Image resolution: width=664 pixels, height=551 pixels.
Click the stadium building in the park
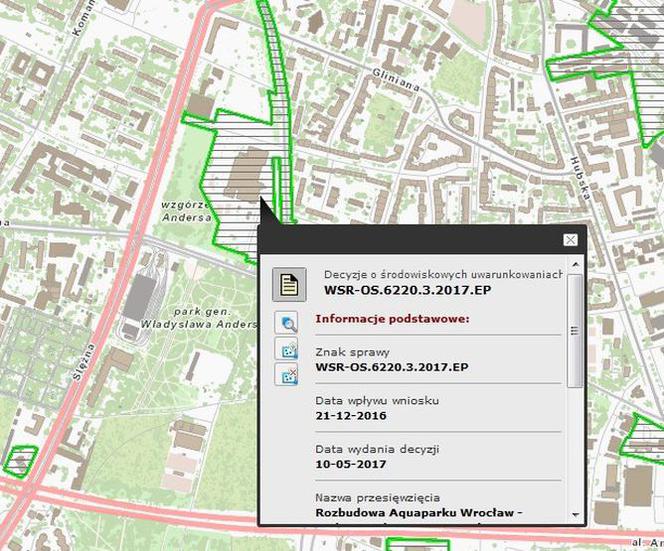tap(138, 297)
